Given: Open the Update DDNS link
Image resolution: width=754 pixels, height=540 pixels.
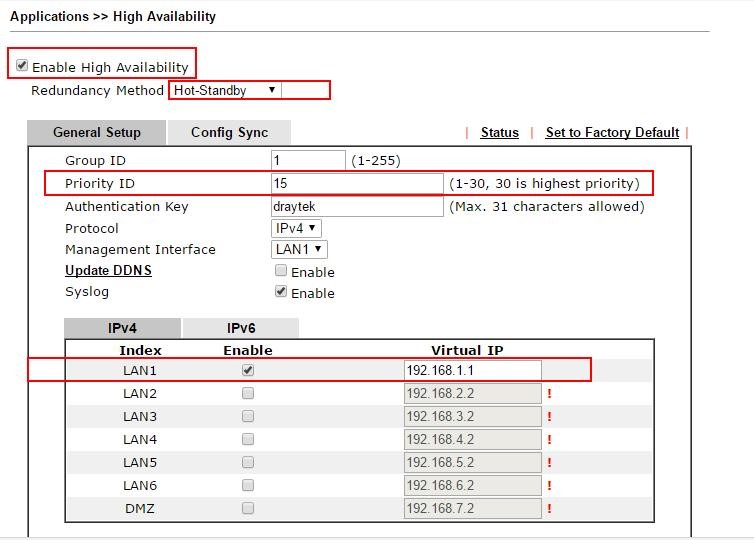Looking at the screenshot, I should [108, 270].
